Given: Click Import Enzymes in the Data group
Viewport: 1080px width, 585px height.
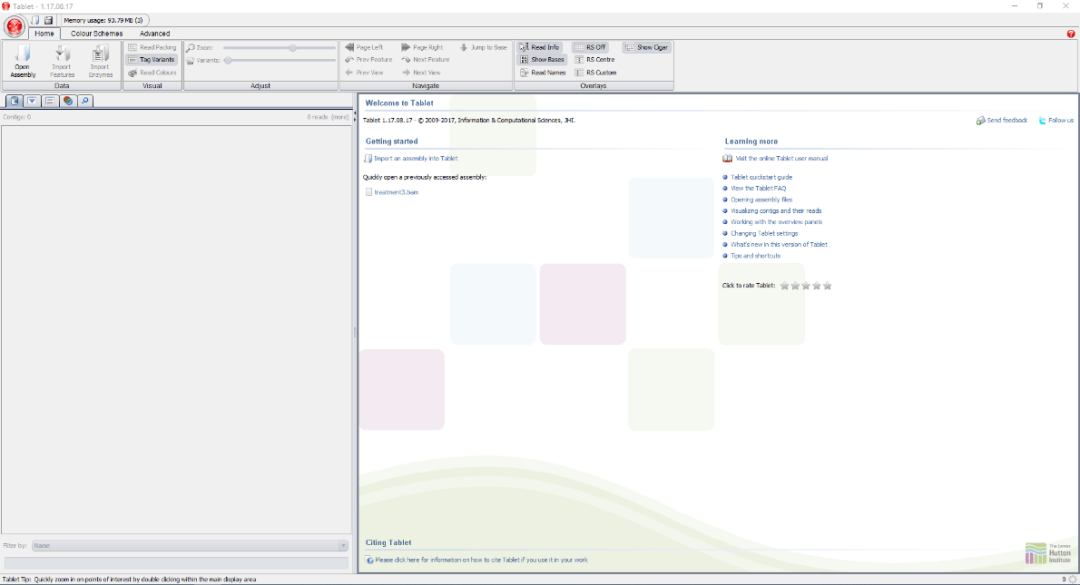Looking at the screenshot, I should coord(100,61).
